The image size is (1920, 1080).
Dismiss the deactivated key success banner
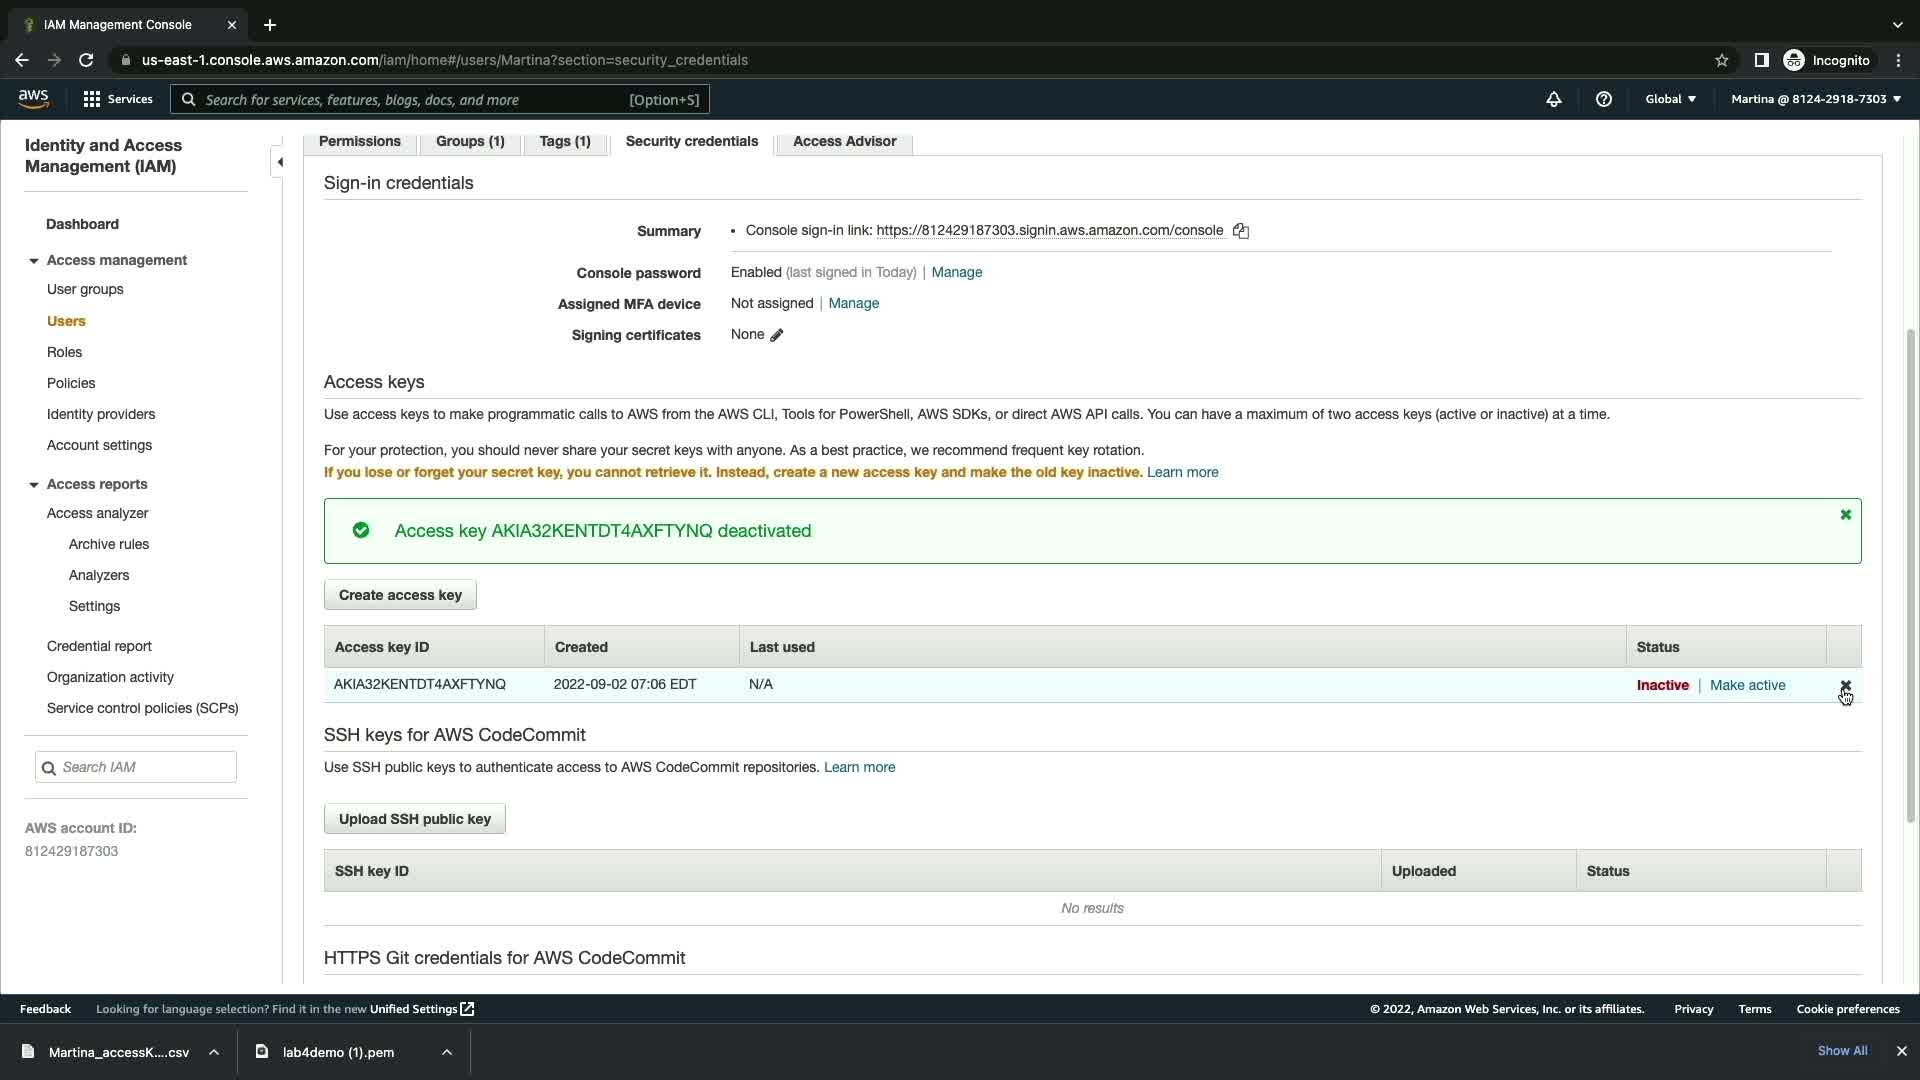click(1845, 515)
